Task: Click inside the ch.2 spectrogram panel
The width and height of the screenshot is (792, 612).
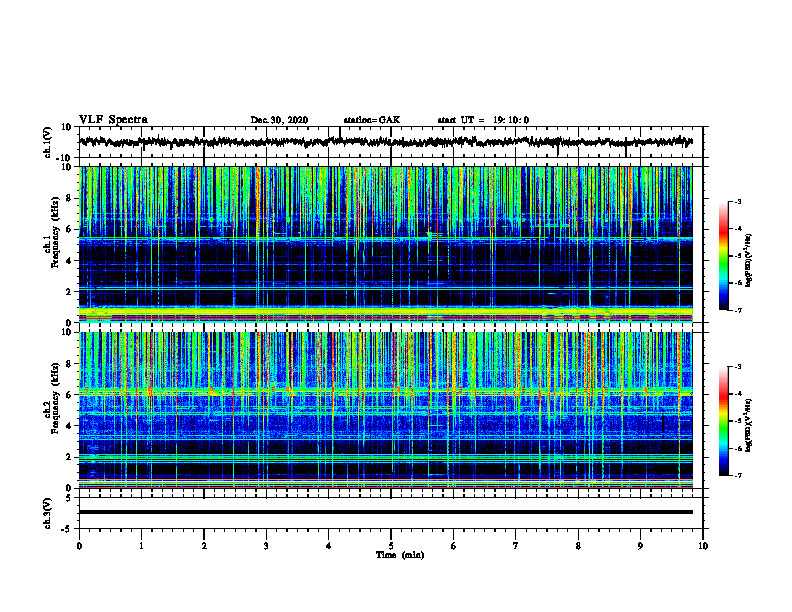Action: pos(386,410)
